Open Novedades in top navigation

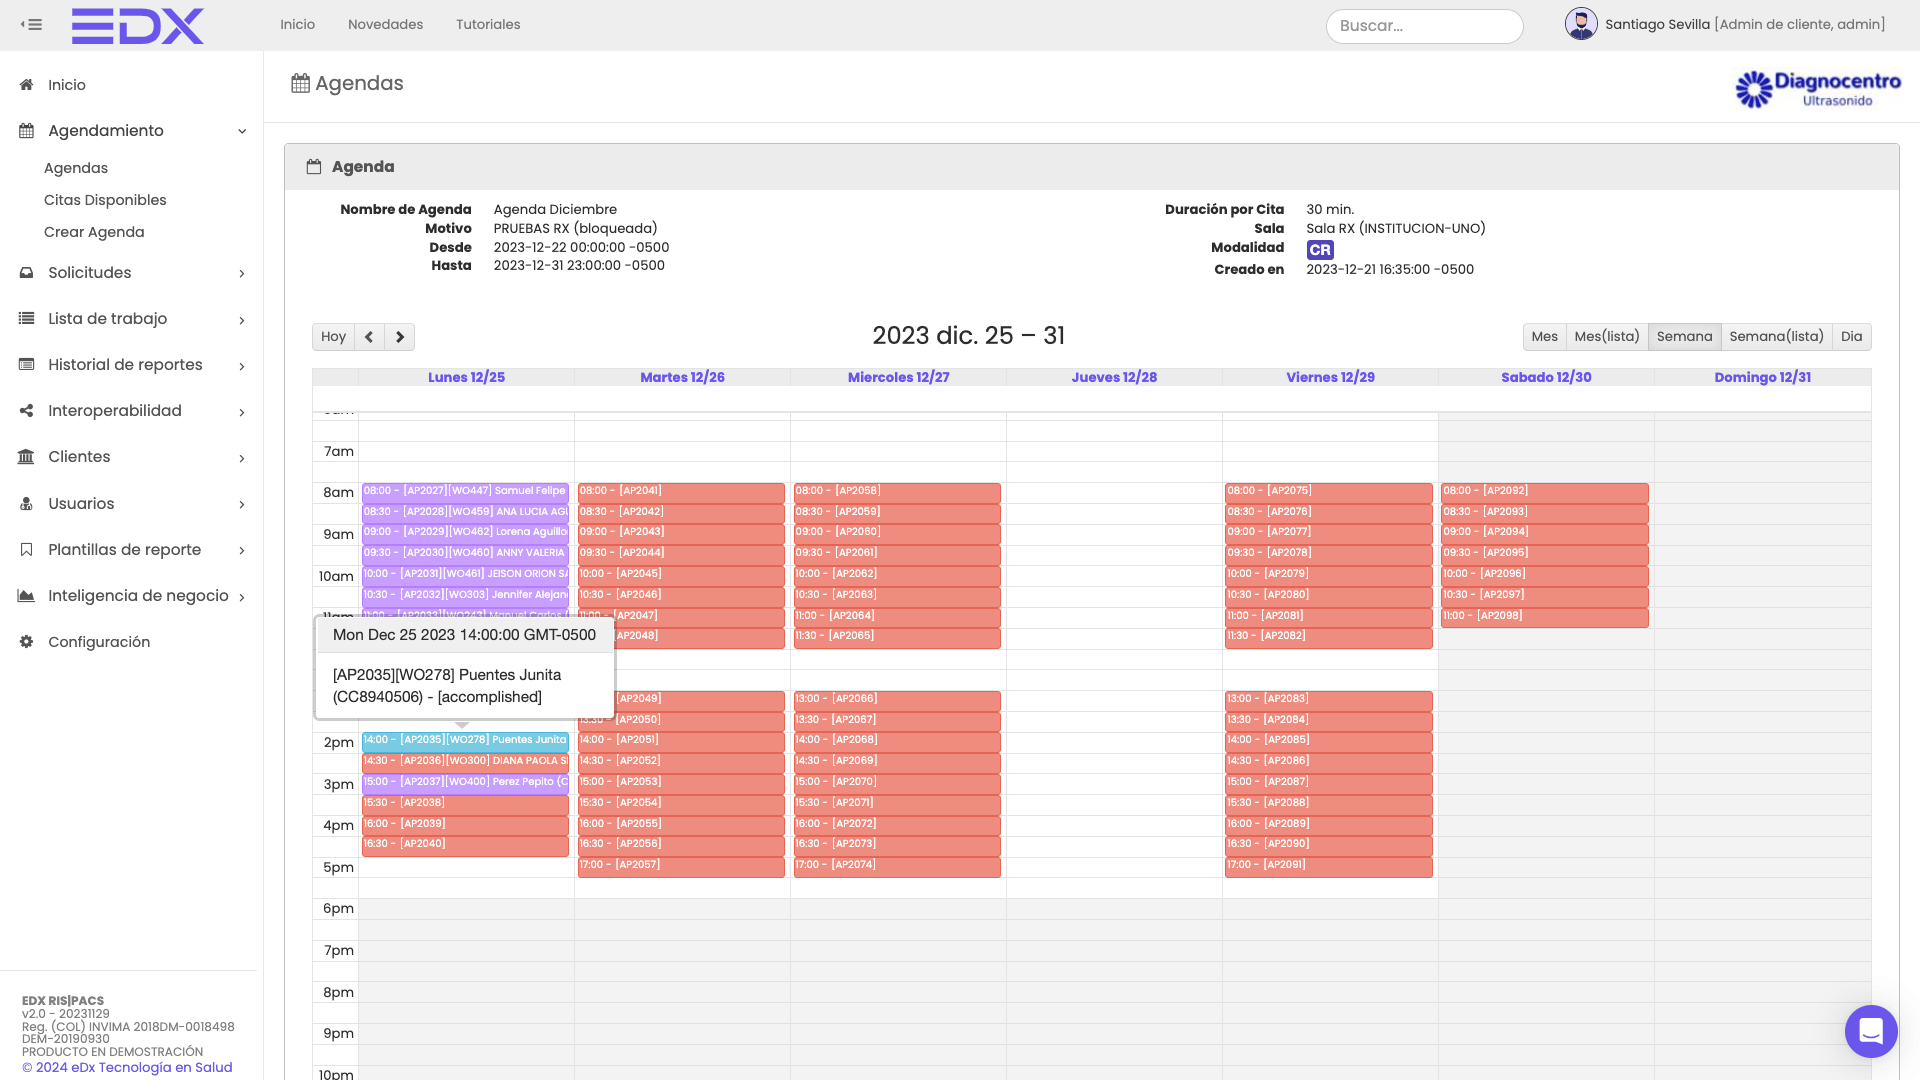point(385,24)
